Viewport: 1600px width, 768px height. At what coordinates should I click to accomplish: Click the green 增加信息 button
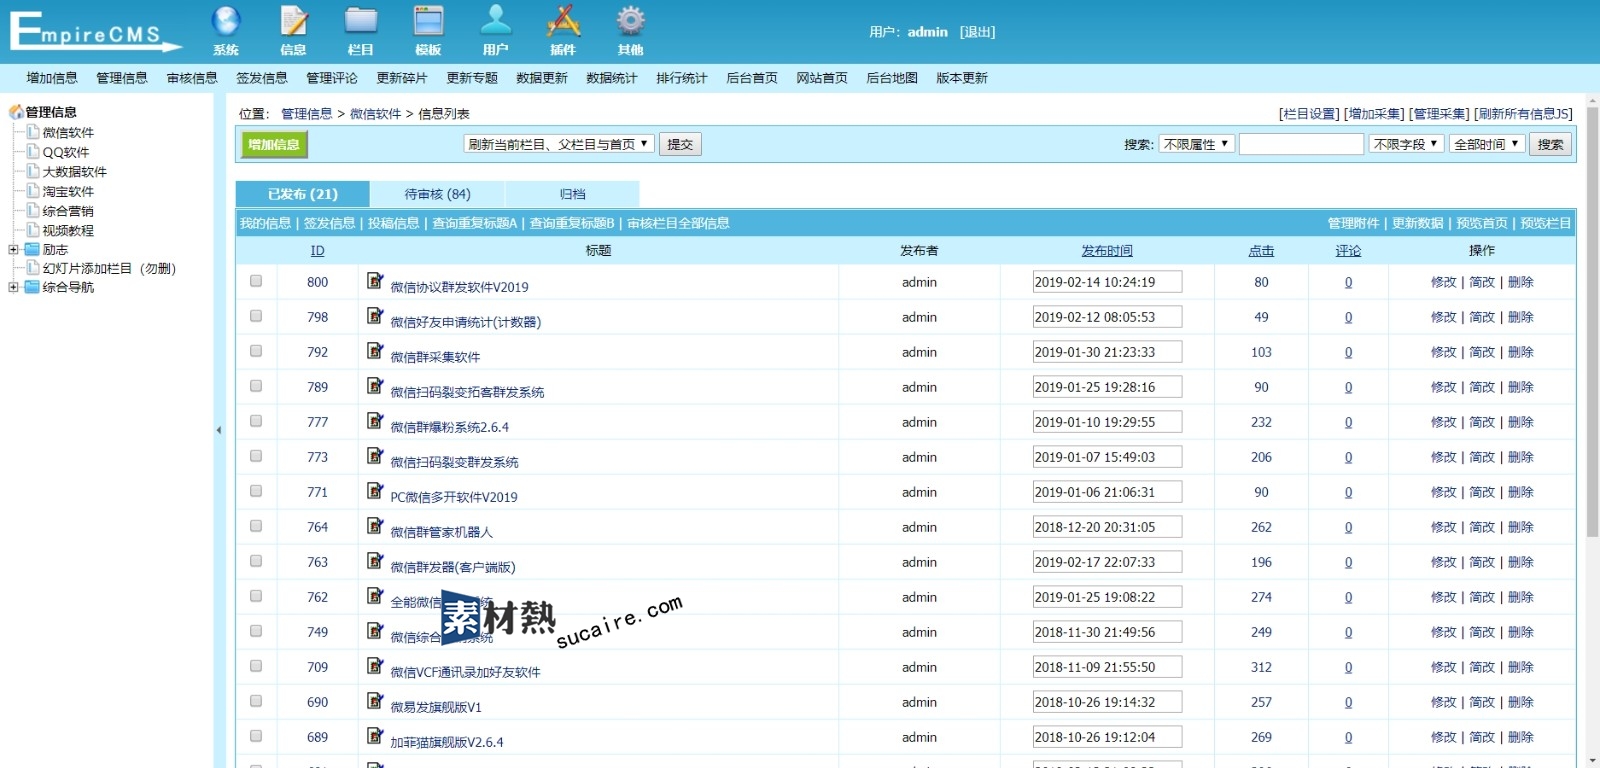coord(274,145)
